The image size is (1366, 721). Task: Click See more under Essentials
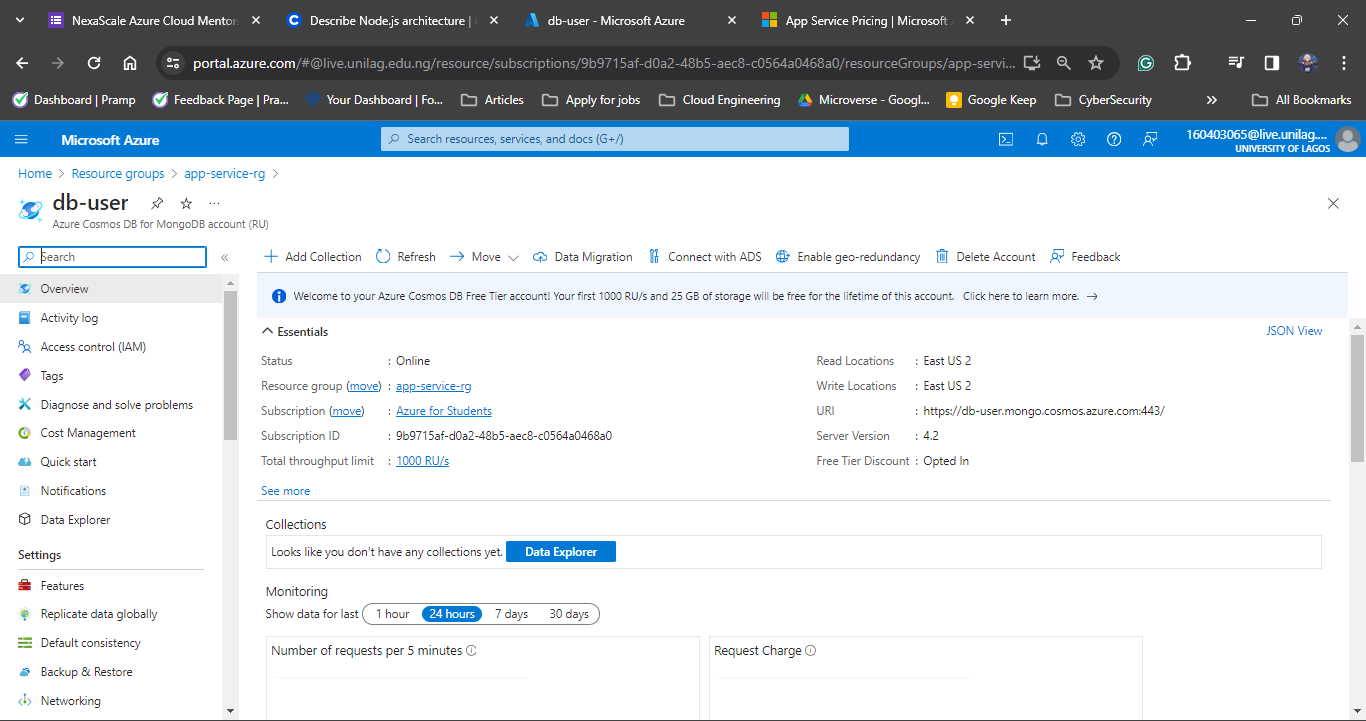coord(285,491)
